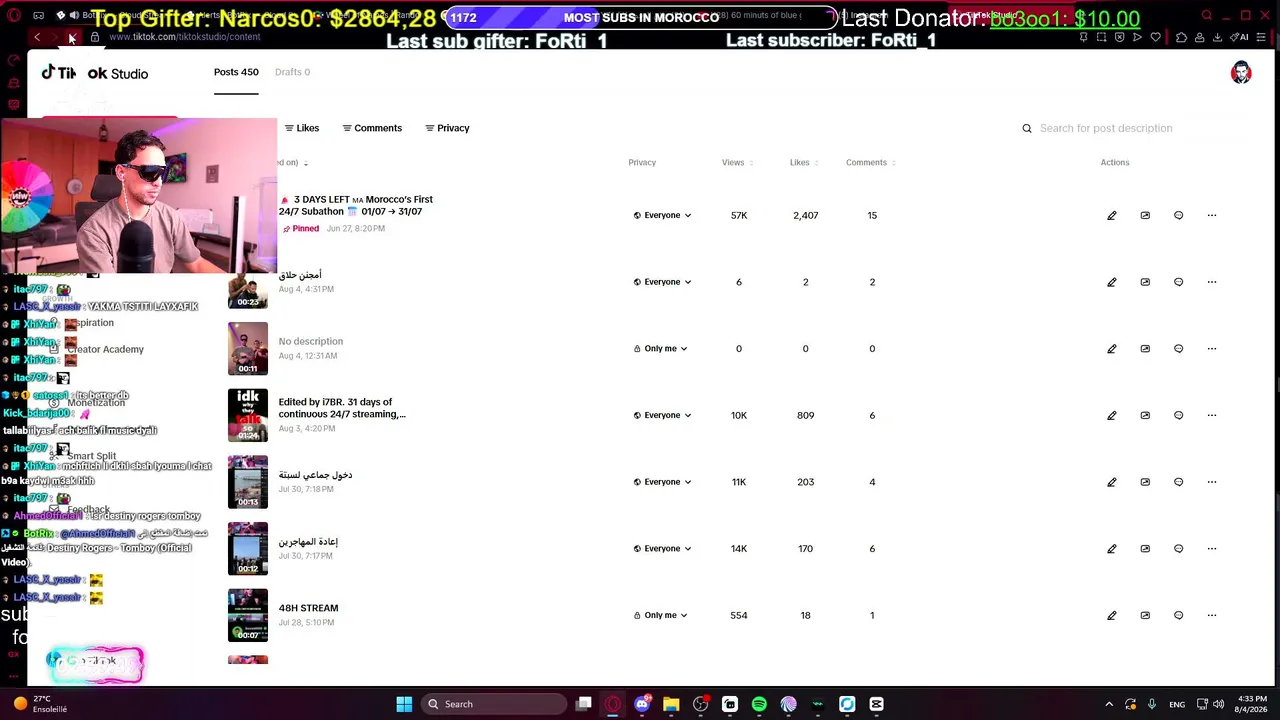Open CapCut from the taskbar

(876, 704)
